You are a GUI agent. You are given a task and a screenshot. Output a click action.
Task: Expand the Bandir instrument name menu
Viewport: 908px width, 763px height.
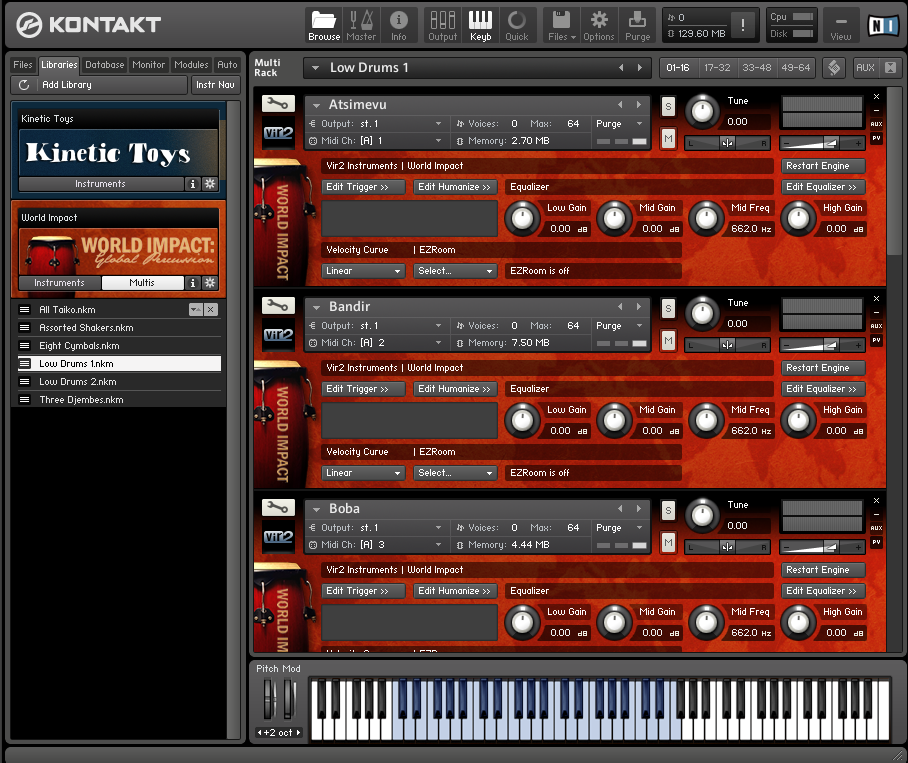(316, 307)
